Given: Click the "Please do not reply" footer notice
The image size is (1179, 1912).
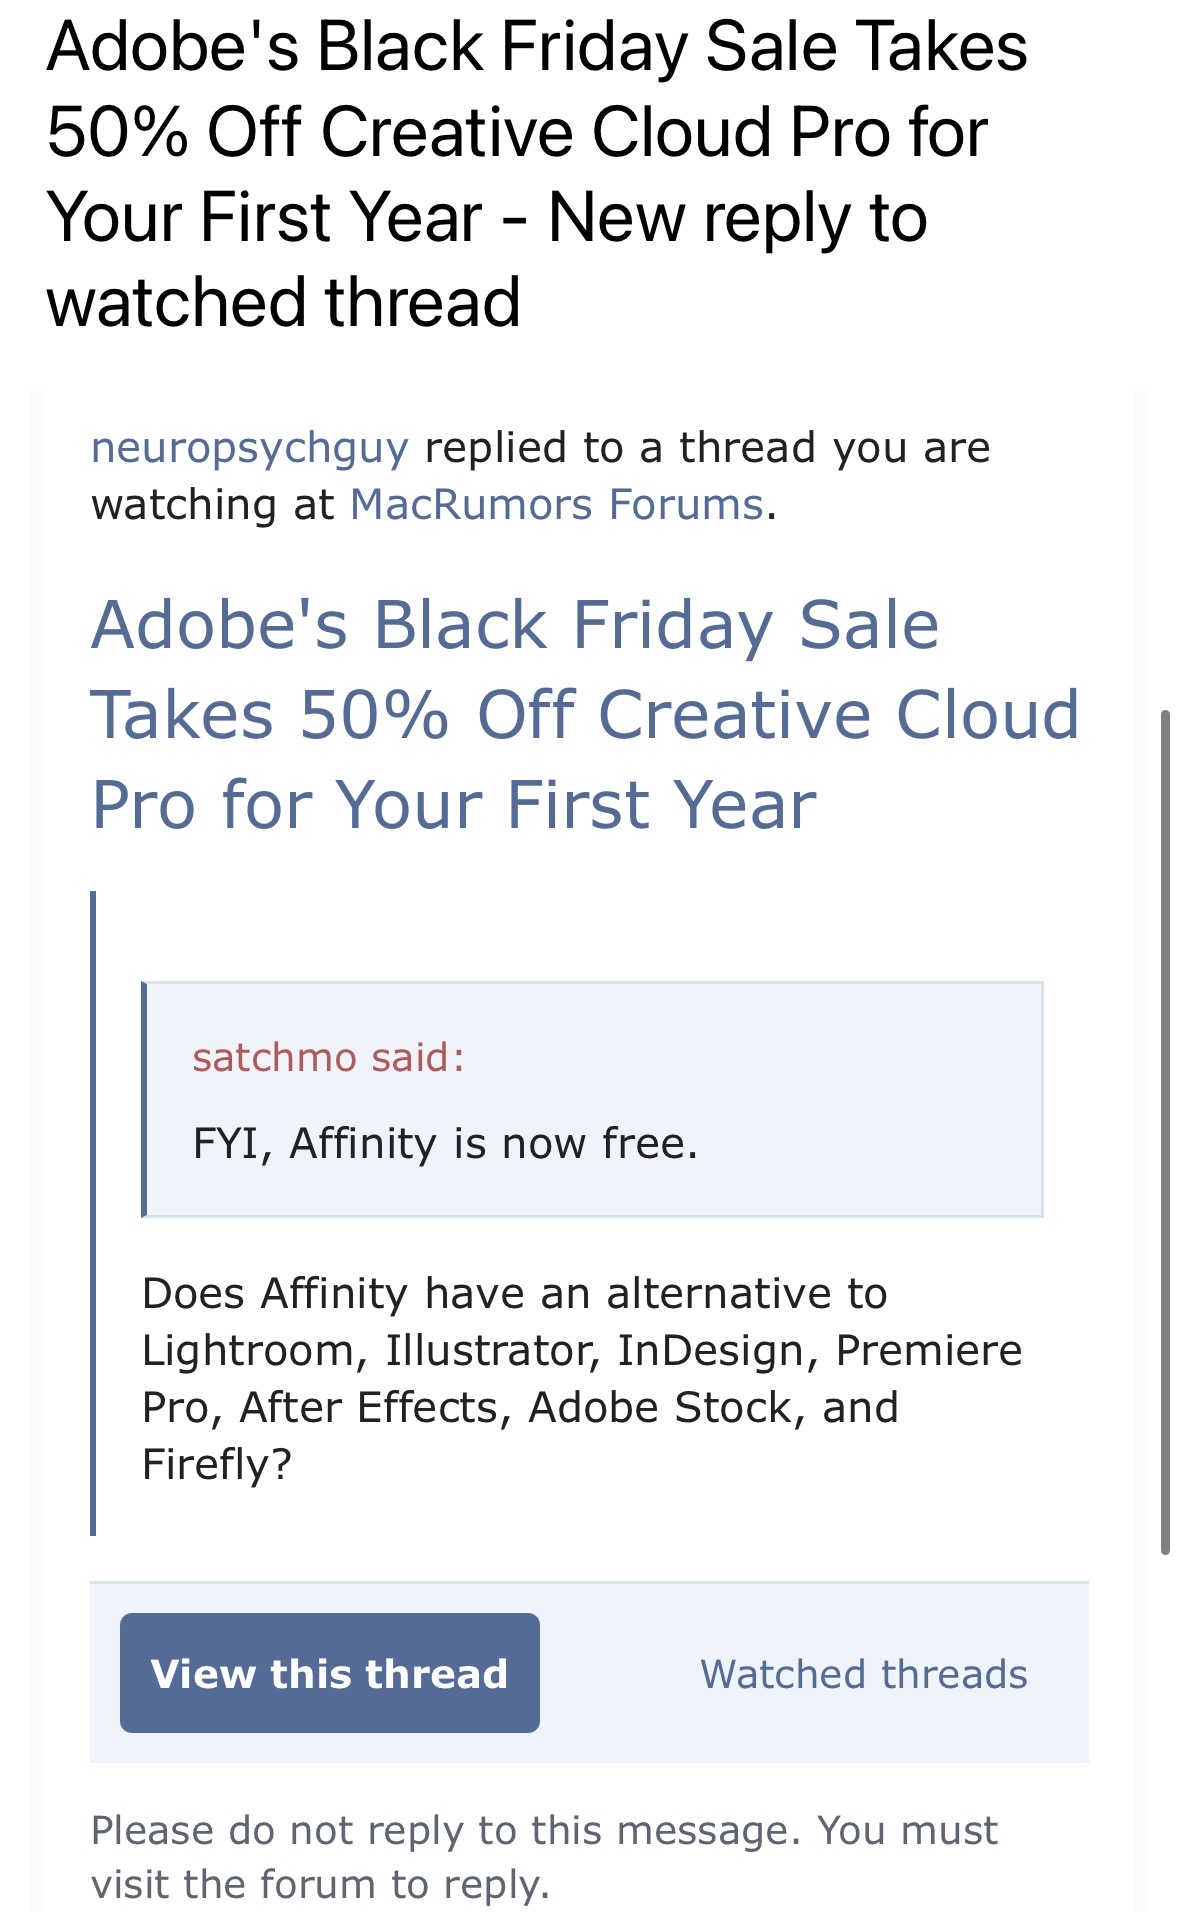Looking at the screenshot, I should tap(544, 1831).
